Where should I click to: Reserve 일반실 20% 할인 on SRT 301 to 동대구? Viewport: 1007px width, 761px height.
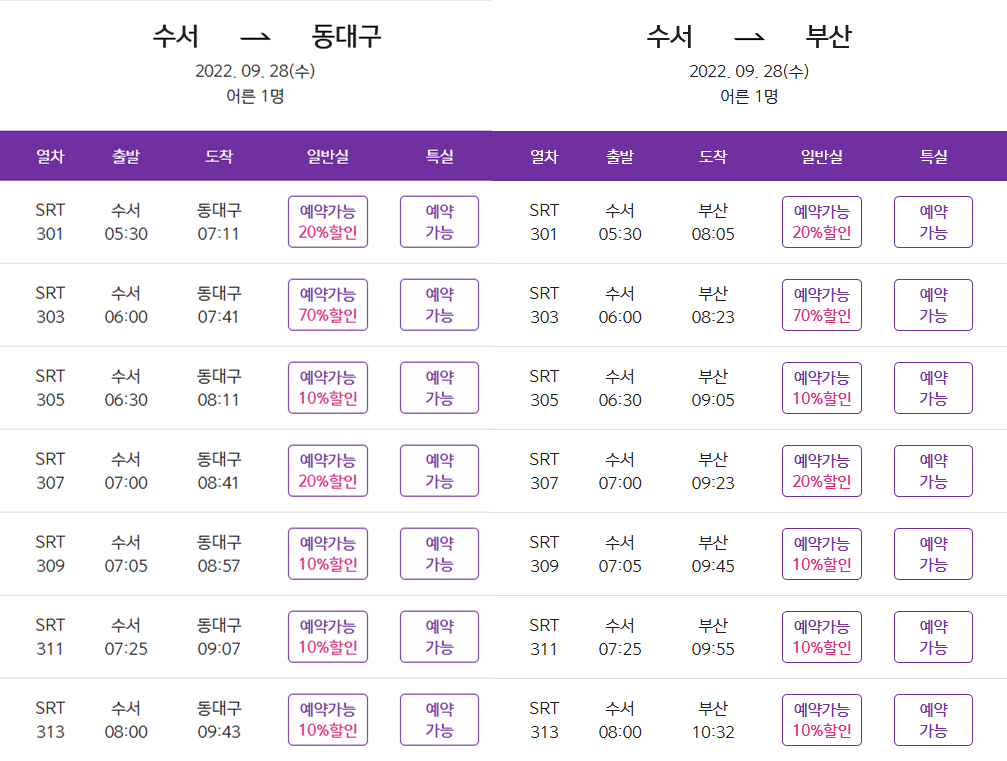coord(327,221)
